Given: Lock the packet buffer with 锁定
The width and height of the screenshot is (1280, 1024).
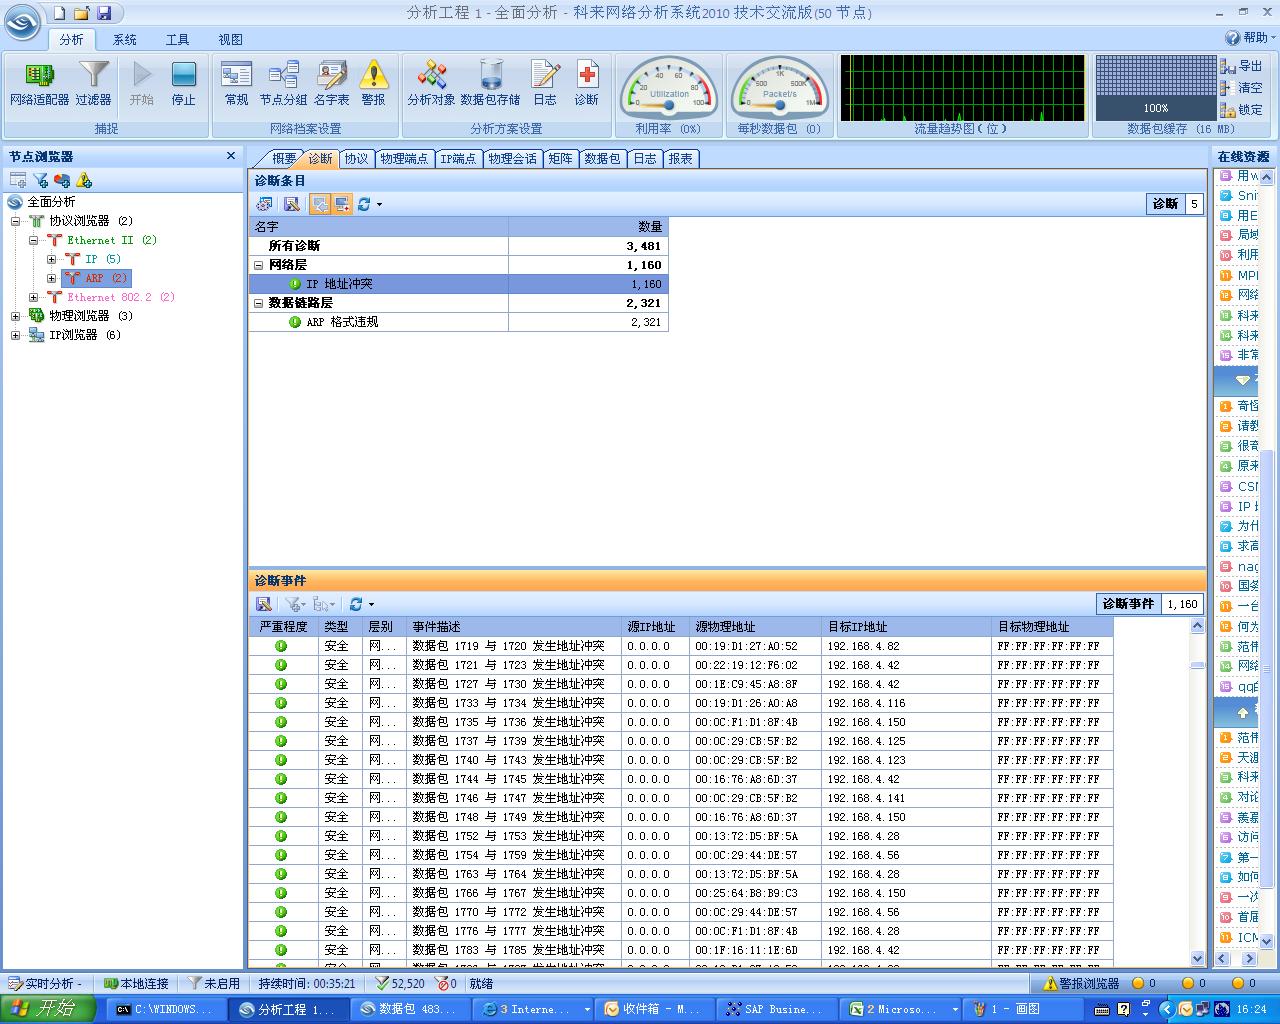Looking at the screenshot, I should [x=1241, y=110].
